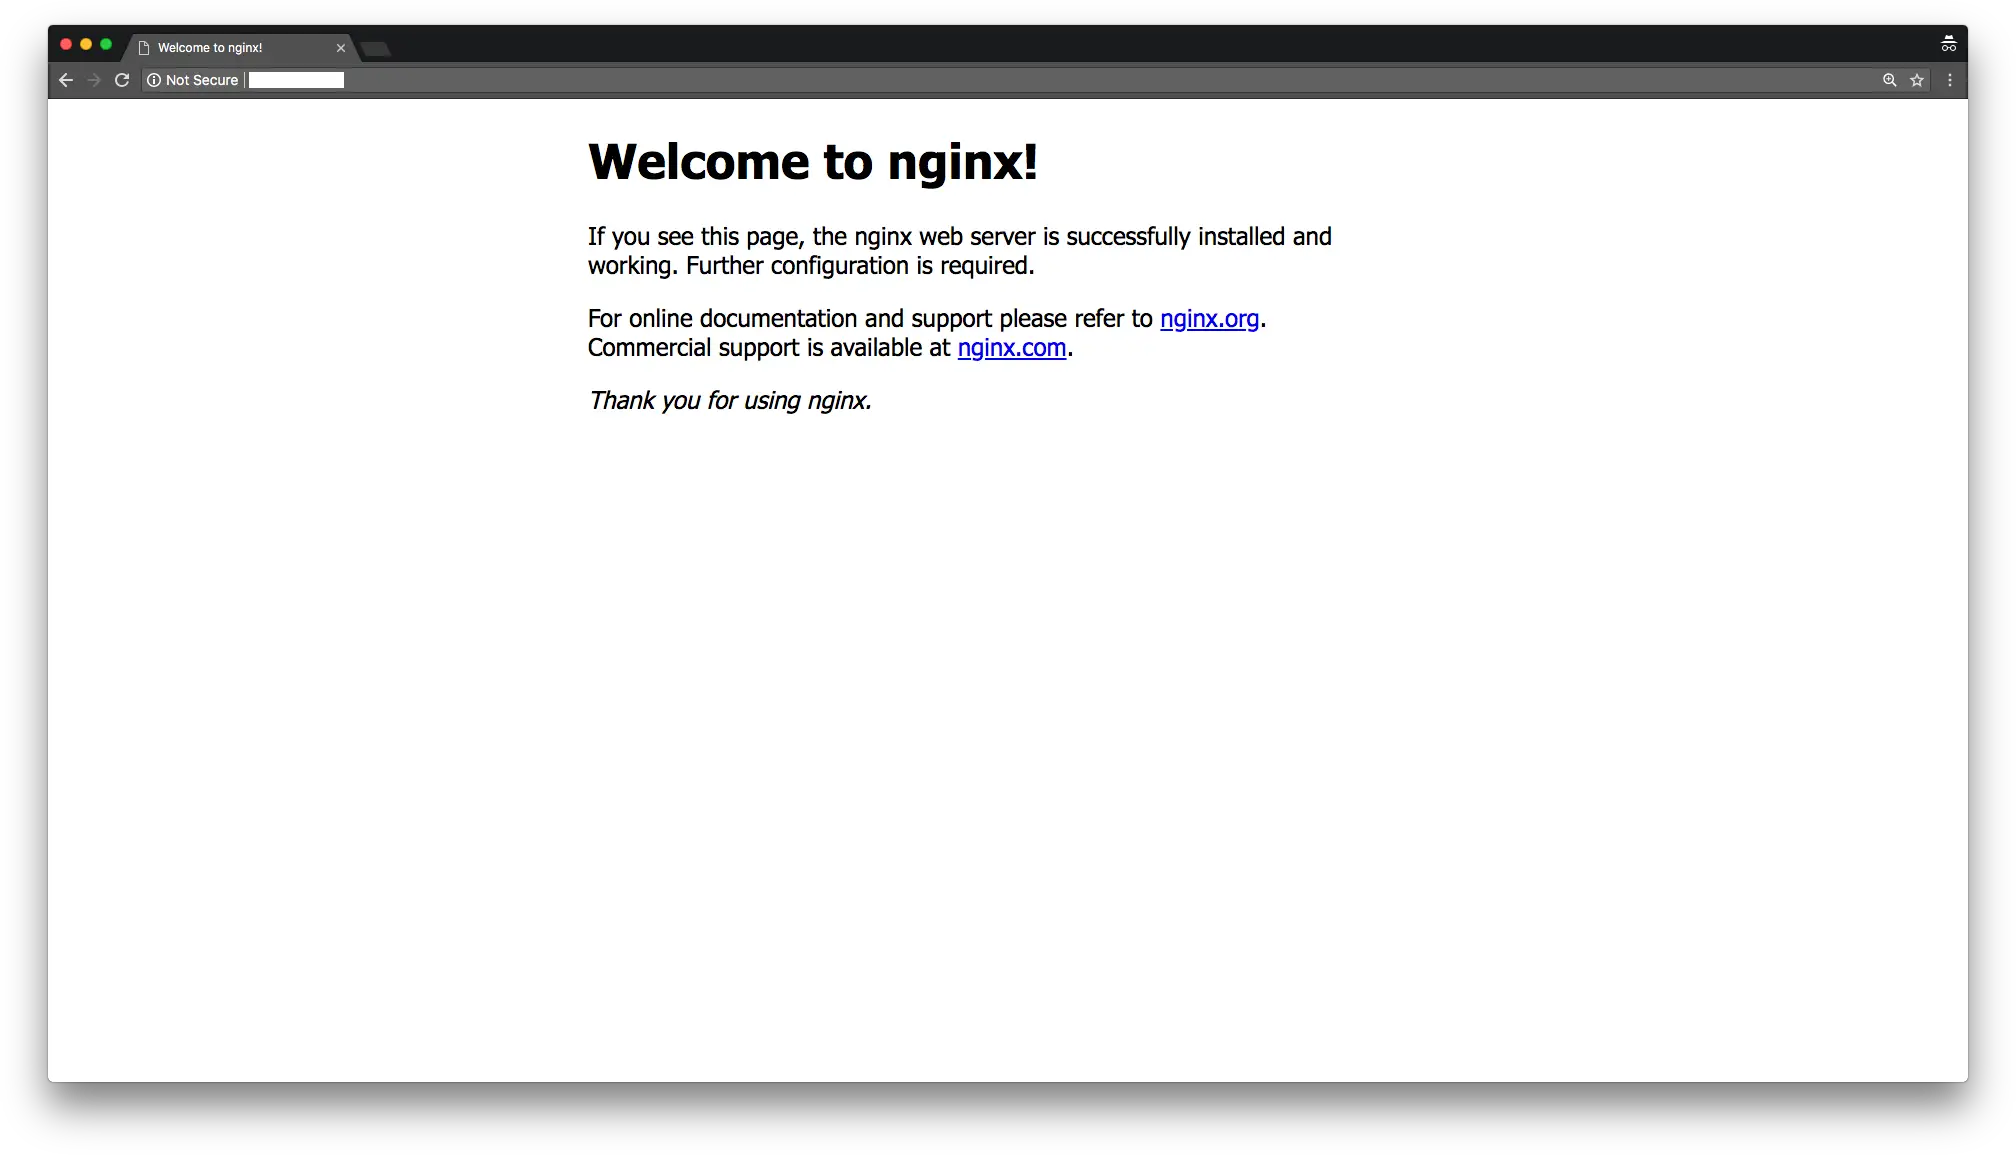
Task: Open the Chrome three-dot menu
Action: [x=1949, y=80]
